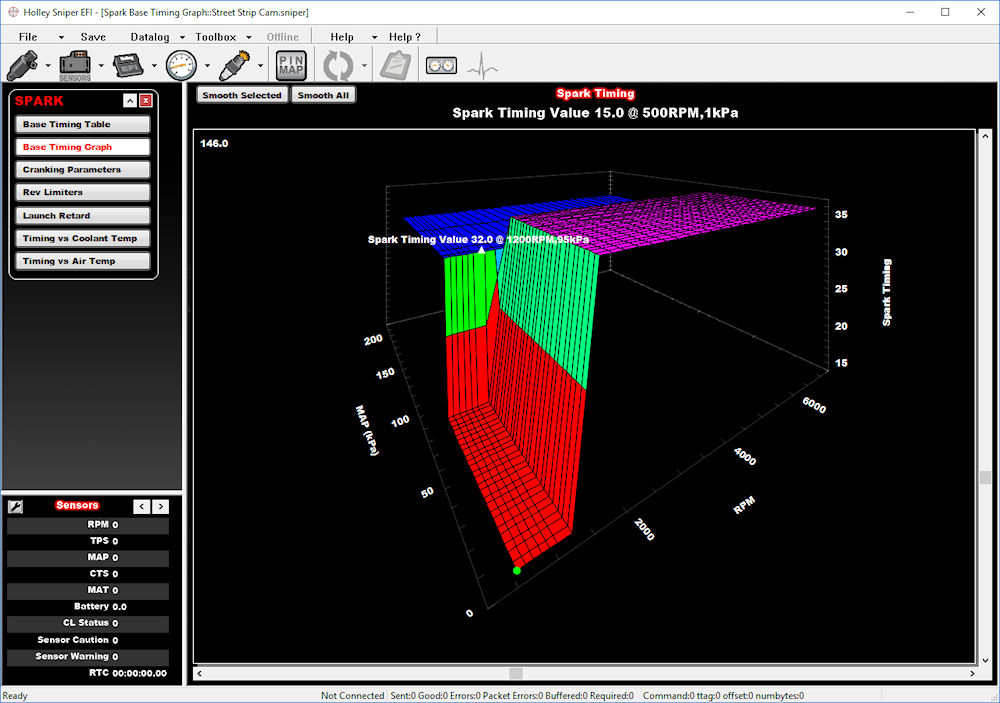Image resolution: width=1000 pixels, height=703 pixels.
Task: Click the 'Ready' status bar text
Action: coord(15,696)
